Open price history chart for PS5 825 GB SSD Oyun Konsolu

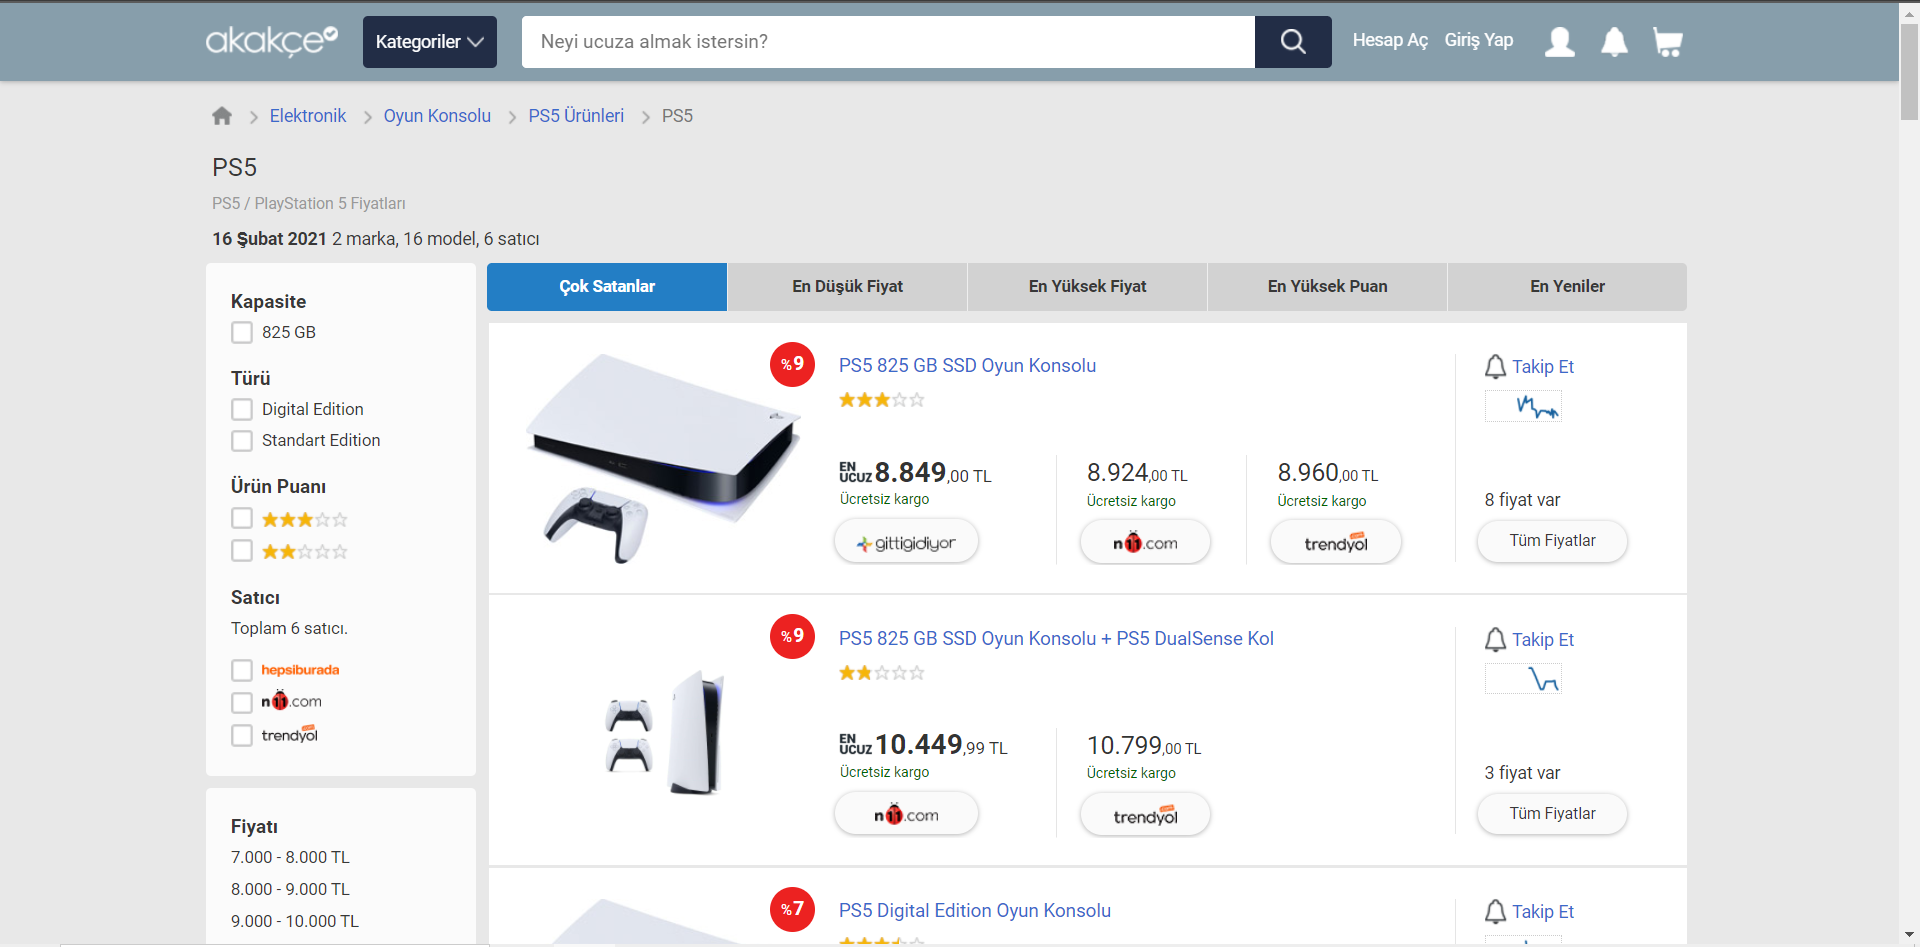point(1523,406)
